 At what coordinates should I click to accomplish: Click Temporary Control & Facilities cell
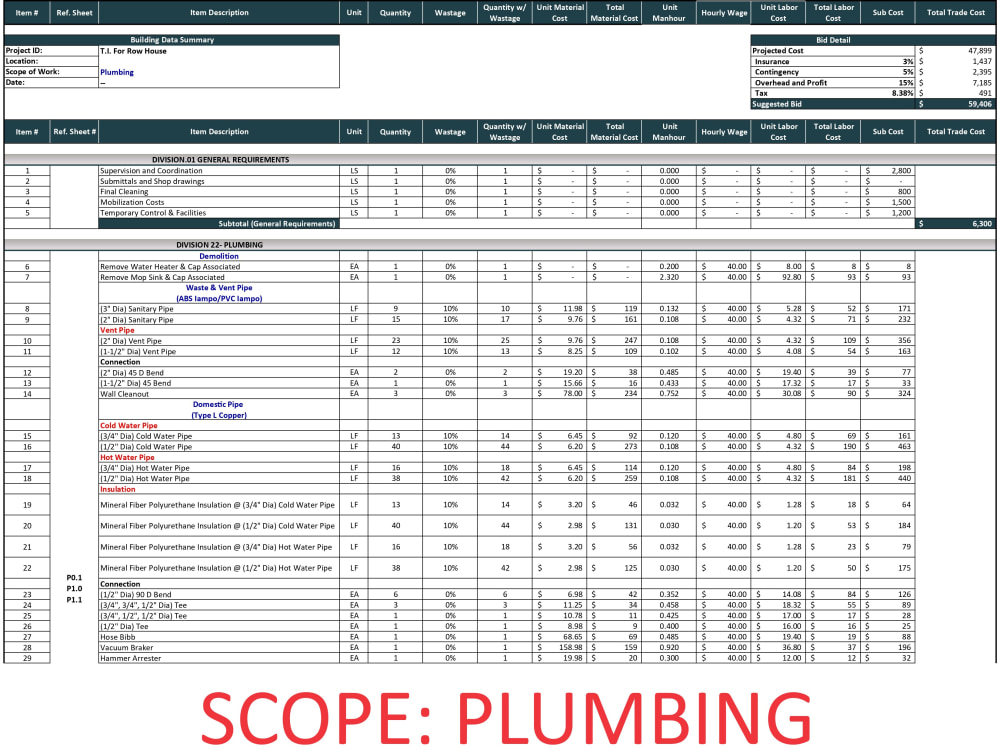[219, 213]
